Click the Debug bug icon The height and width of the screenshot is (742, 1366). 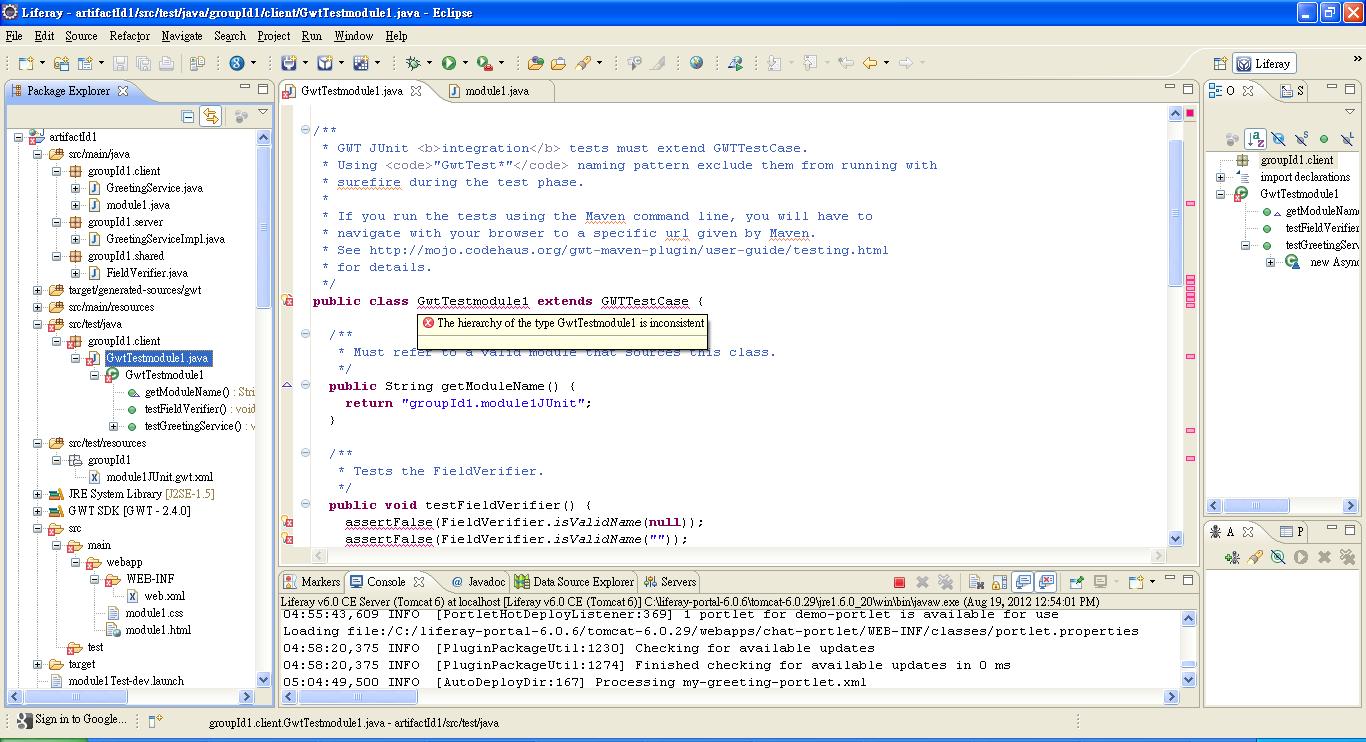click(x=413, y=63)
